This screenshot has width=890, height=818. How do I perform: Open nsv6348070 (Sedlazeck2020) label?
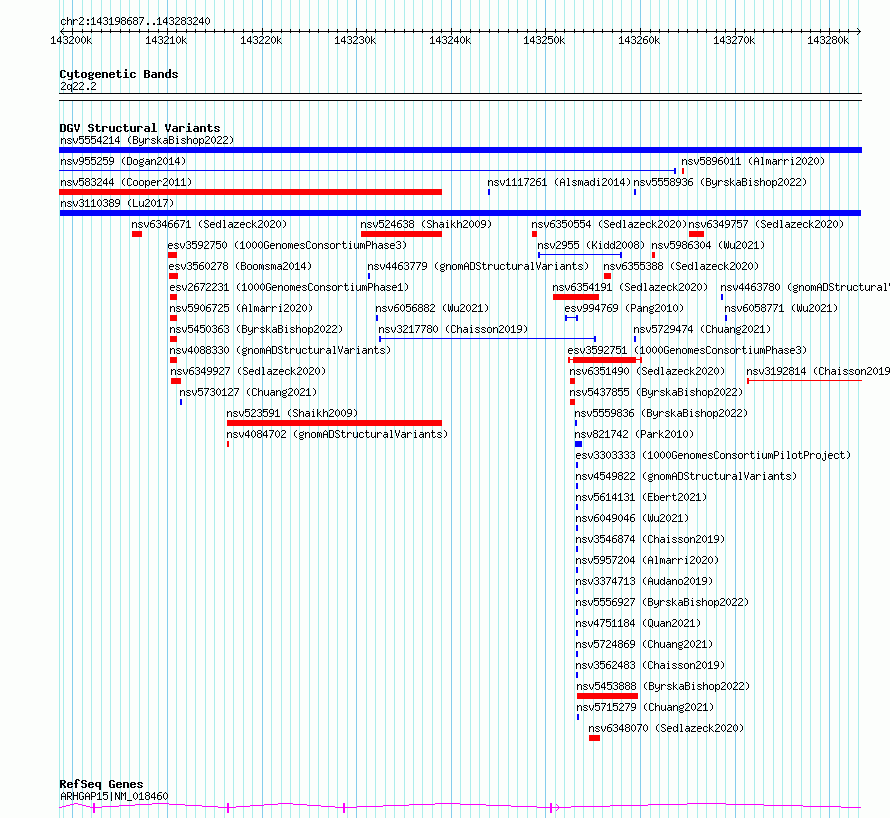(666, 728)
